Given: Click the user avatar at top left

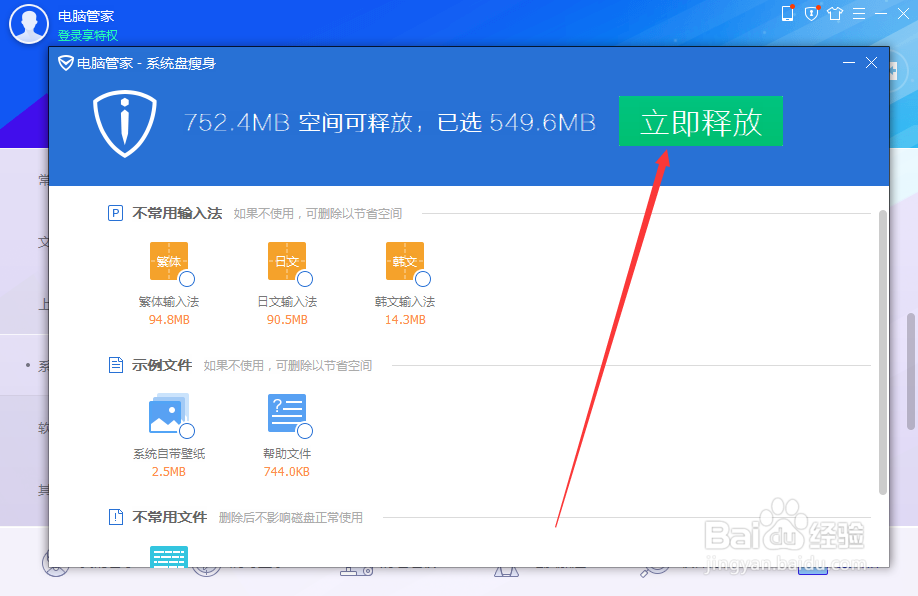Looking at the screenshot, I should 28,24.
